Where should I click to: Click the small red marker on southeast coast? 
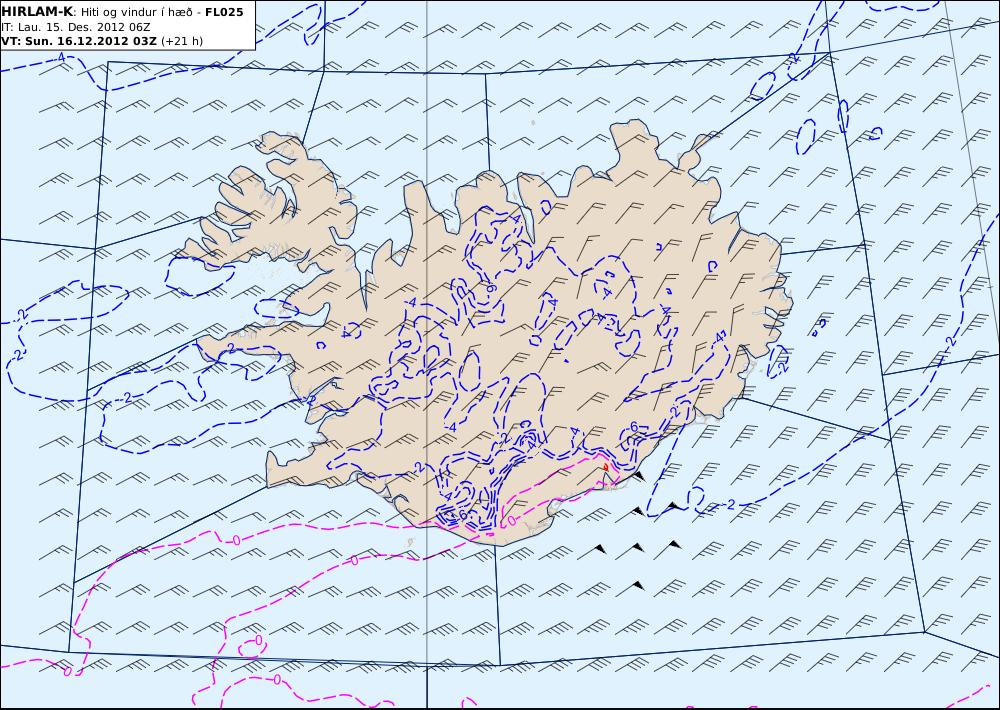click(605, 468)
